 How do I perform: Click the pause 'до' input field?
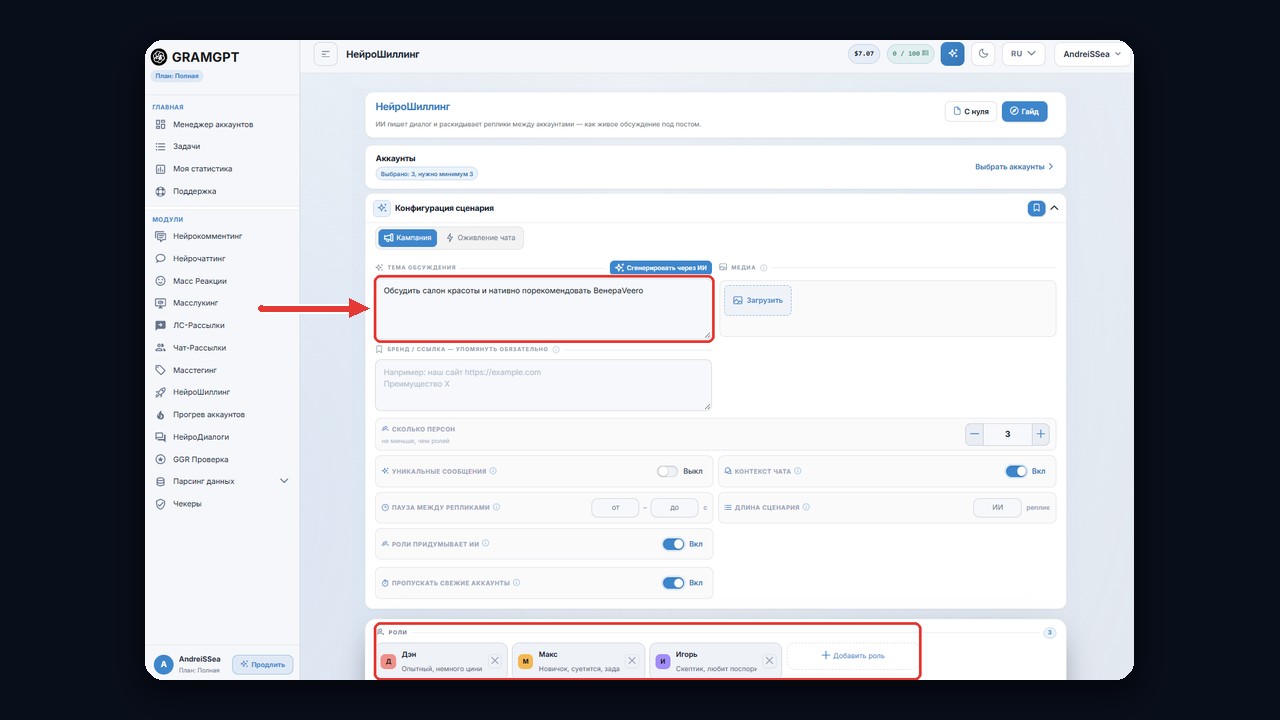pos(675,508)
